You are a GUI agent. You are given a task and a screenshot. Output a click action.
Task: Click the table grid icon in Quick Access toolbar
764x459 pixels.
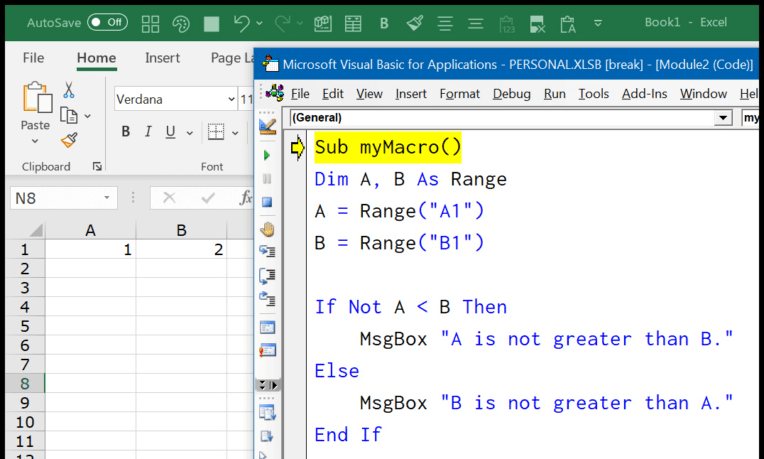[x=353, y=23]
